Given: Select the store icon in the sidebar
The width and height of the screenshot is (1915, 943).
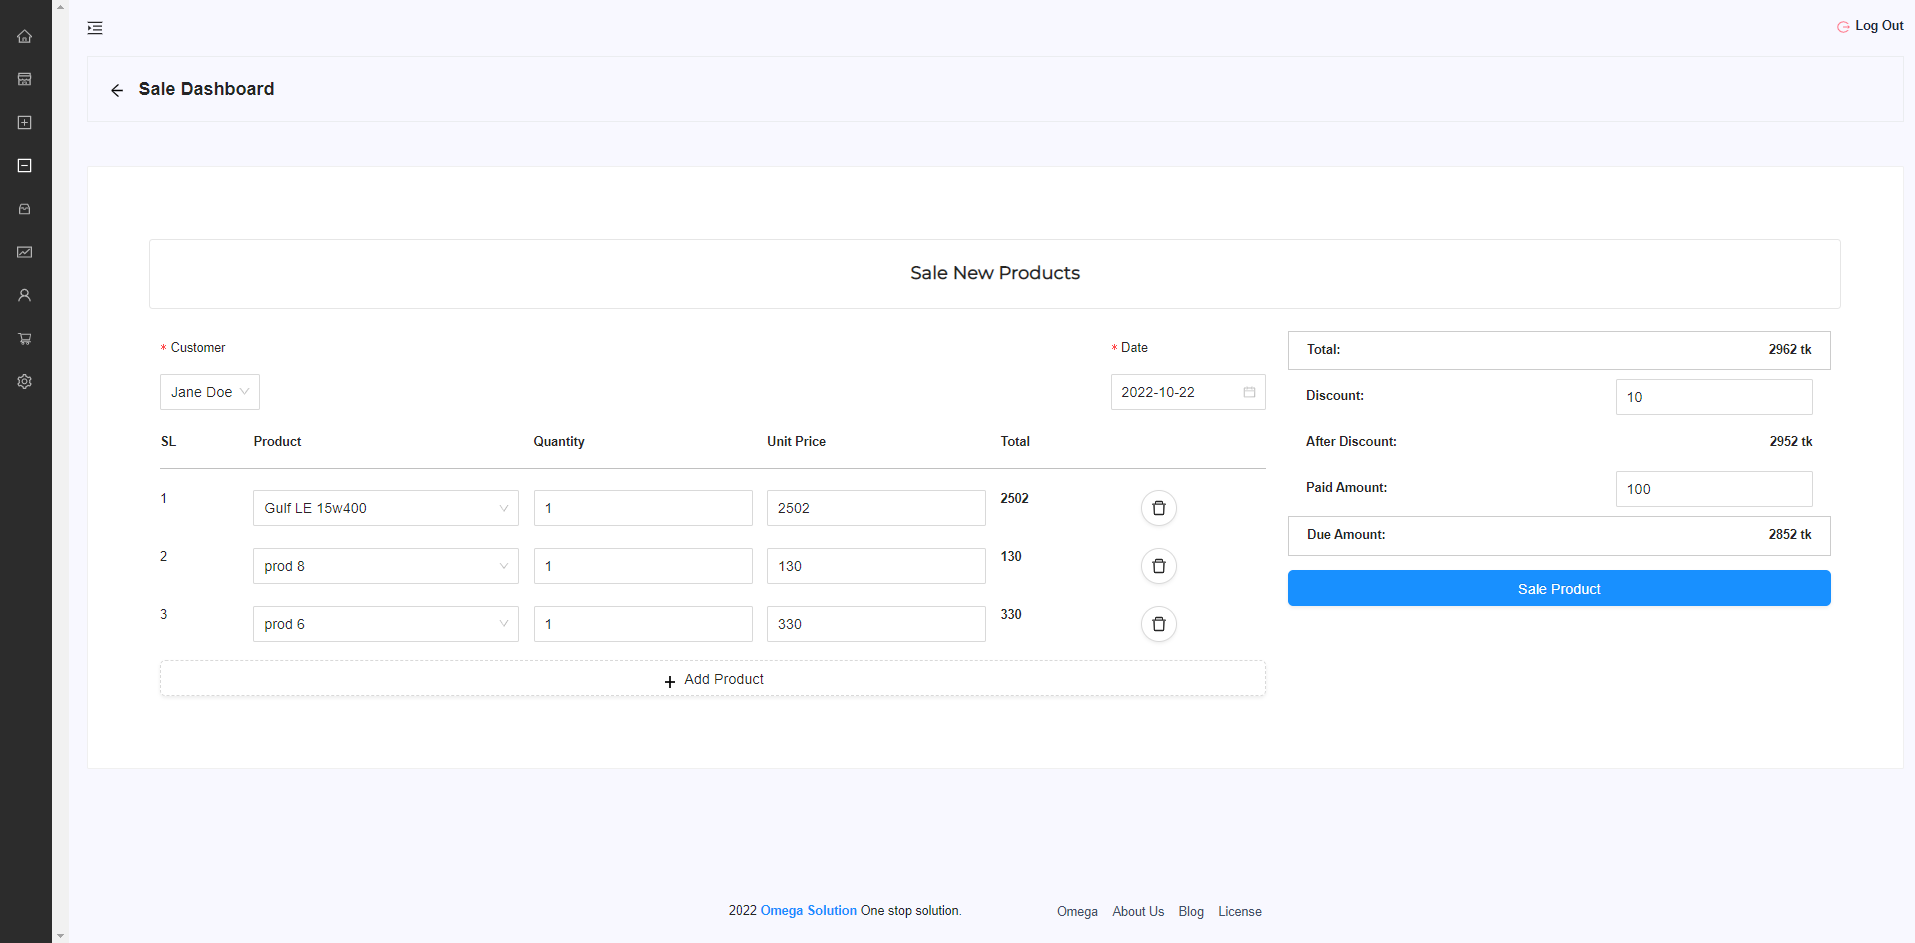Looking at the screenshot, I should 24,79.
